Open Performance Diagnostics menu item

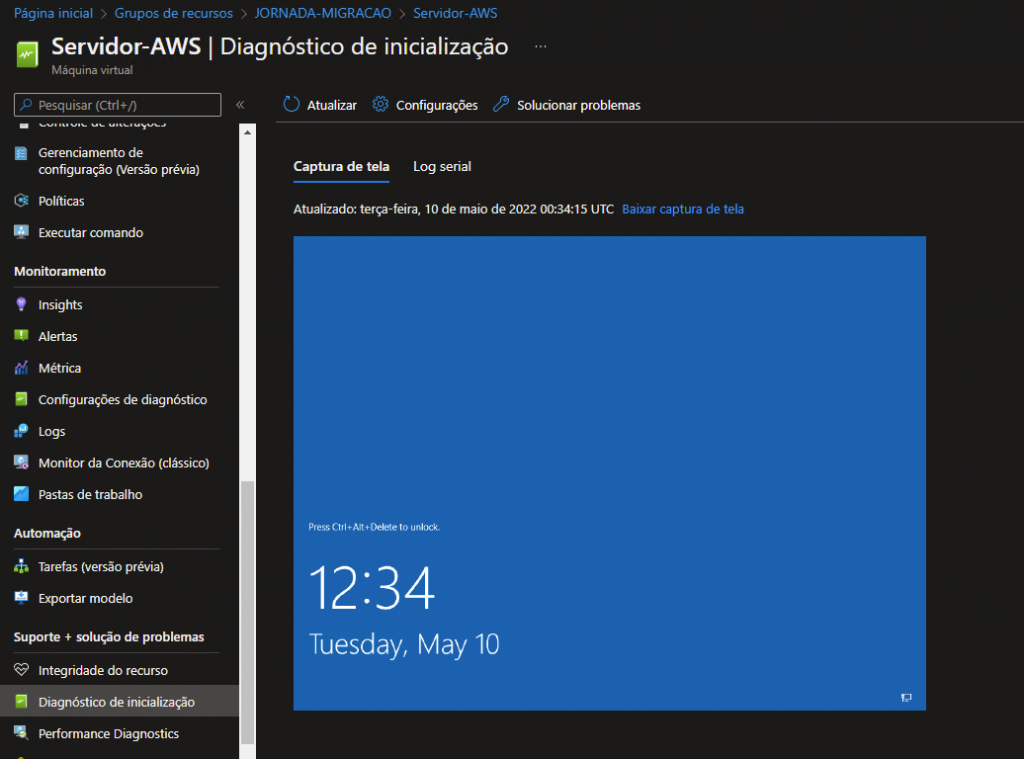coord(108,734)
